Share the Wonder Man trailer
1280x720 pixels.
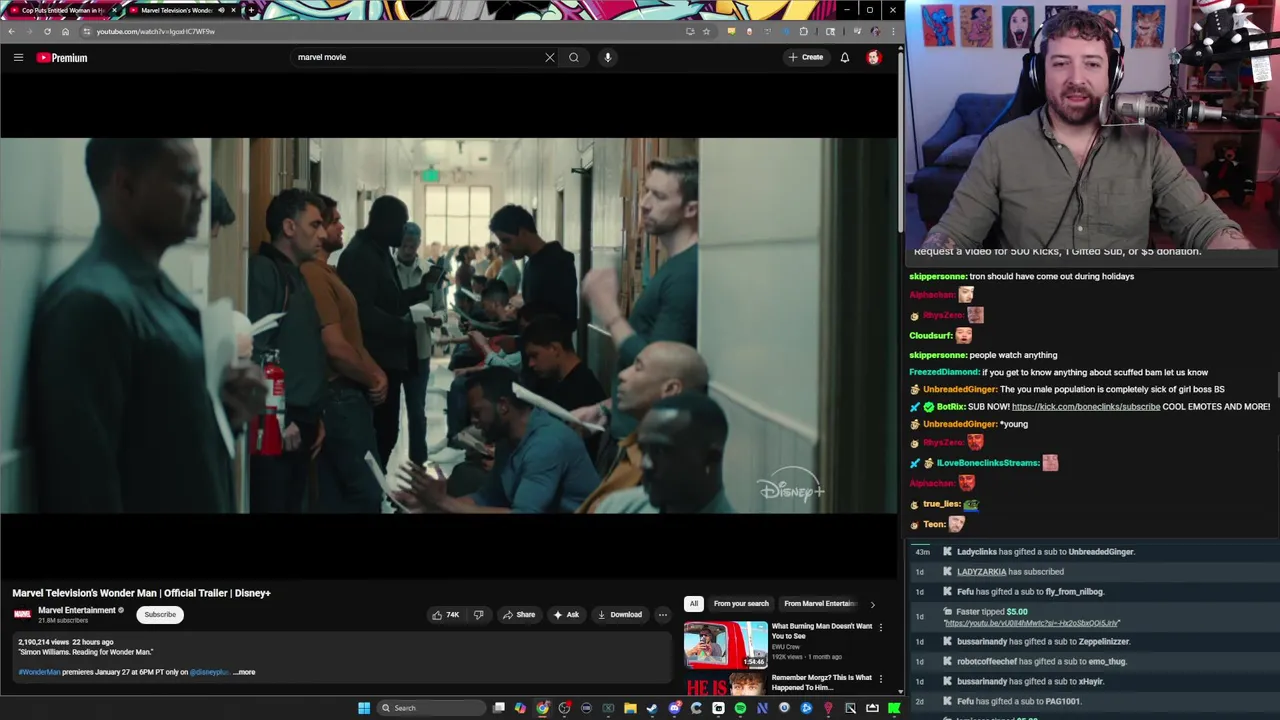(519, 615)
